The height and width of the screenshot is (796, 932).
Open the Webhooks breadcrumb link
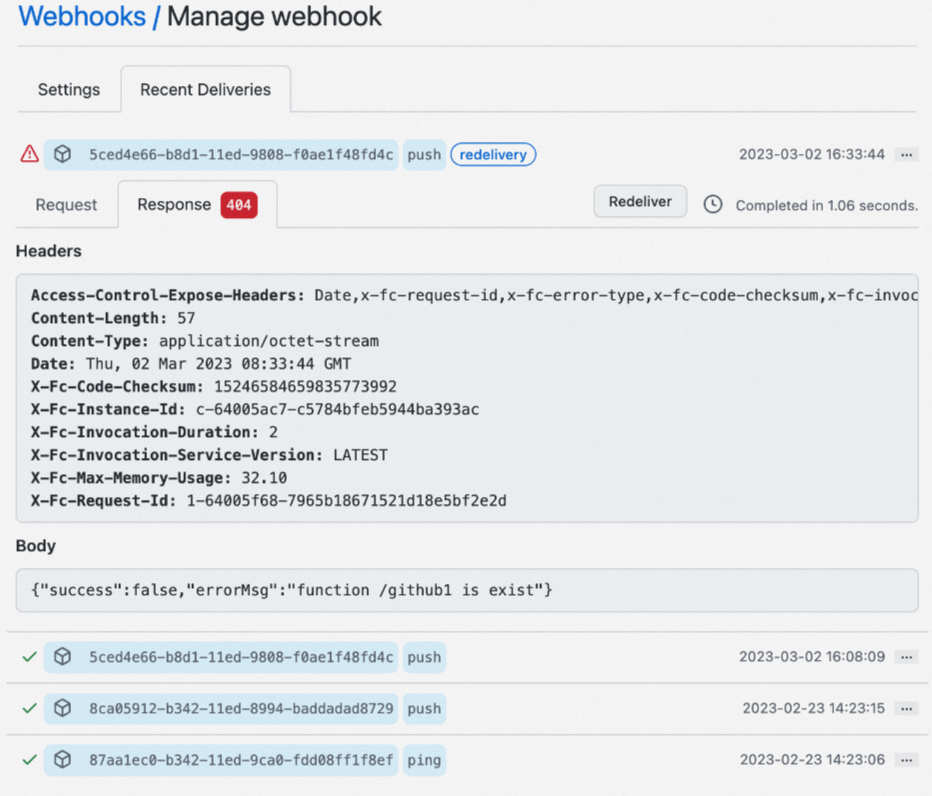tap(81, 16)
